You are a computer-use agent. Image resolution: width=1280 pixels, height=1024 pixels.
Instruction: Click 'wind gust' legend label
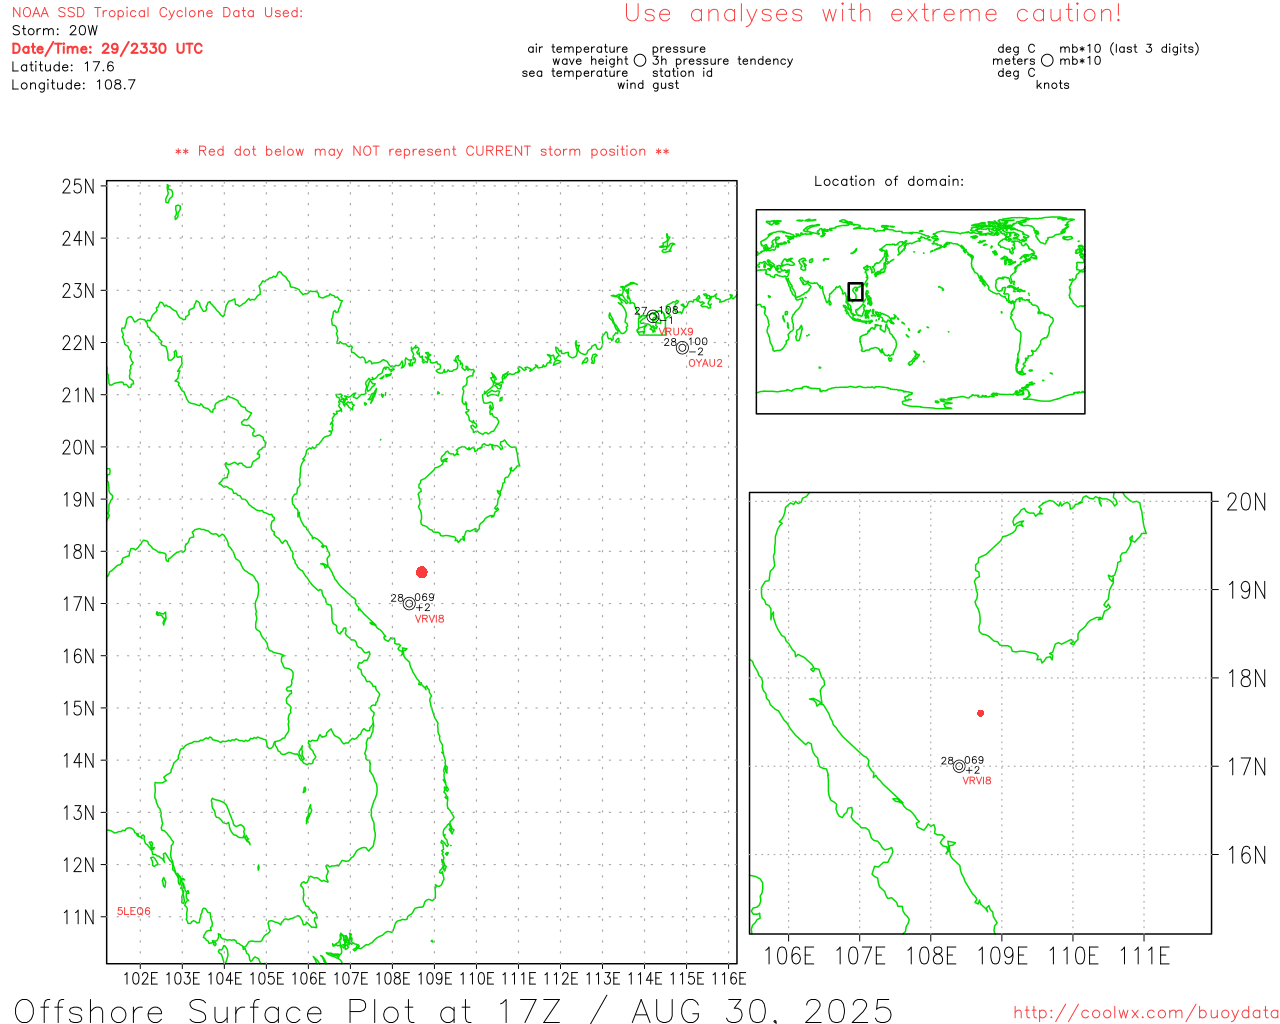(648, 85)
